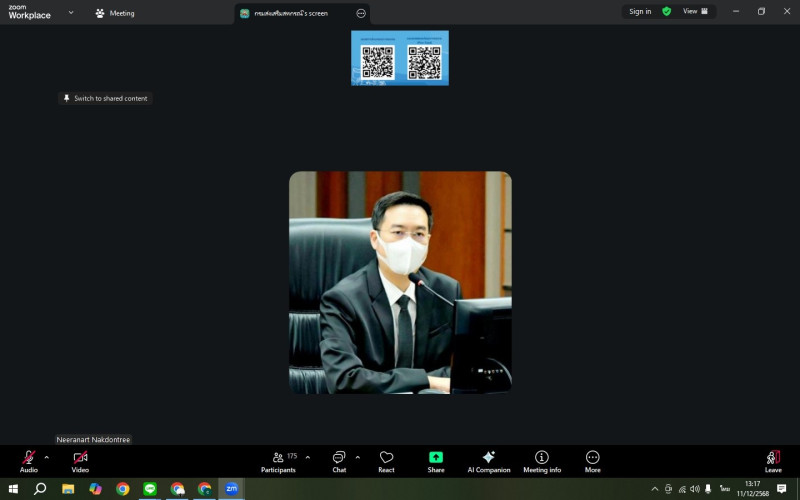The height and width of the screenshot is (500, 800).
Task: Expand the audio options chevron
Action: [x=46, y=457]
